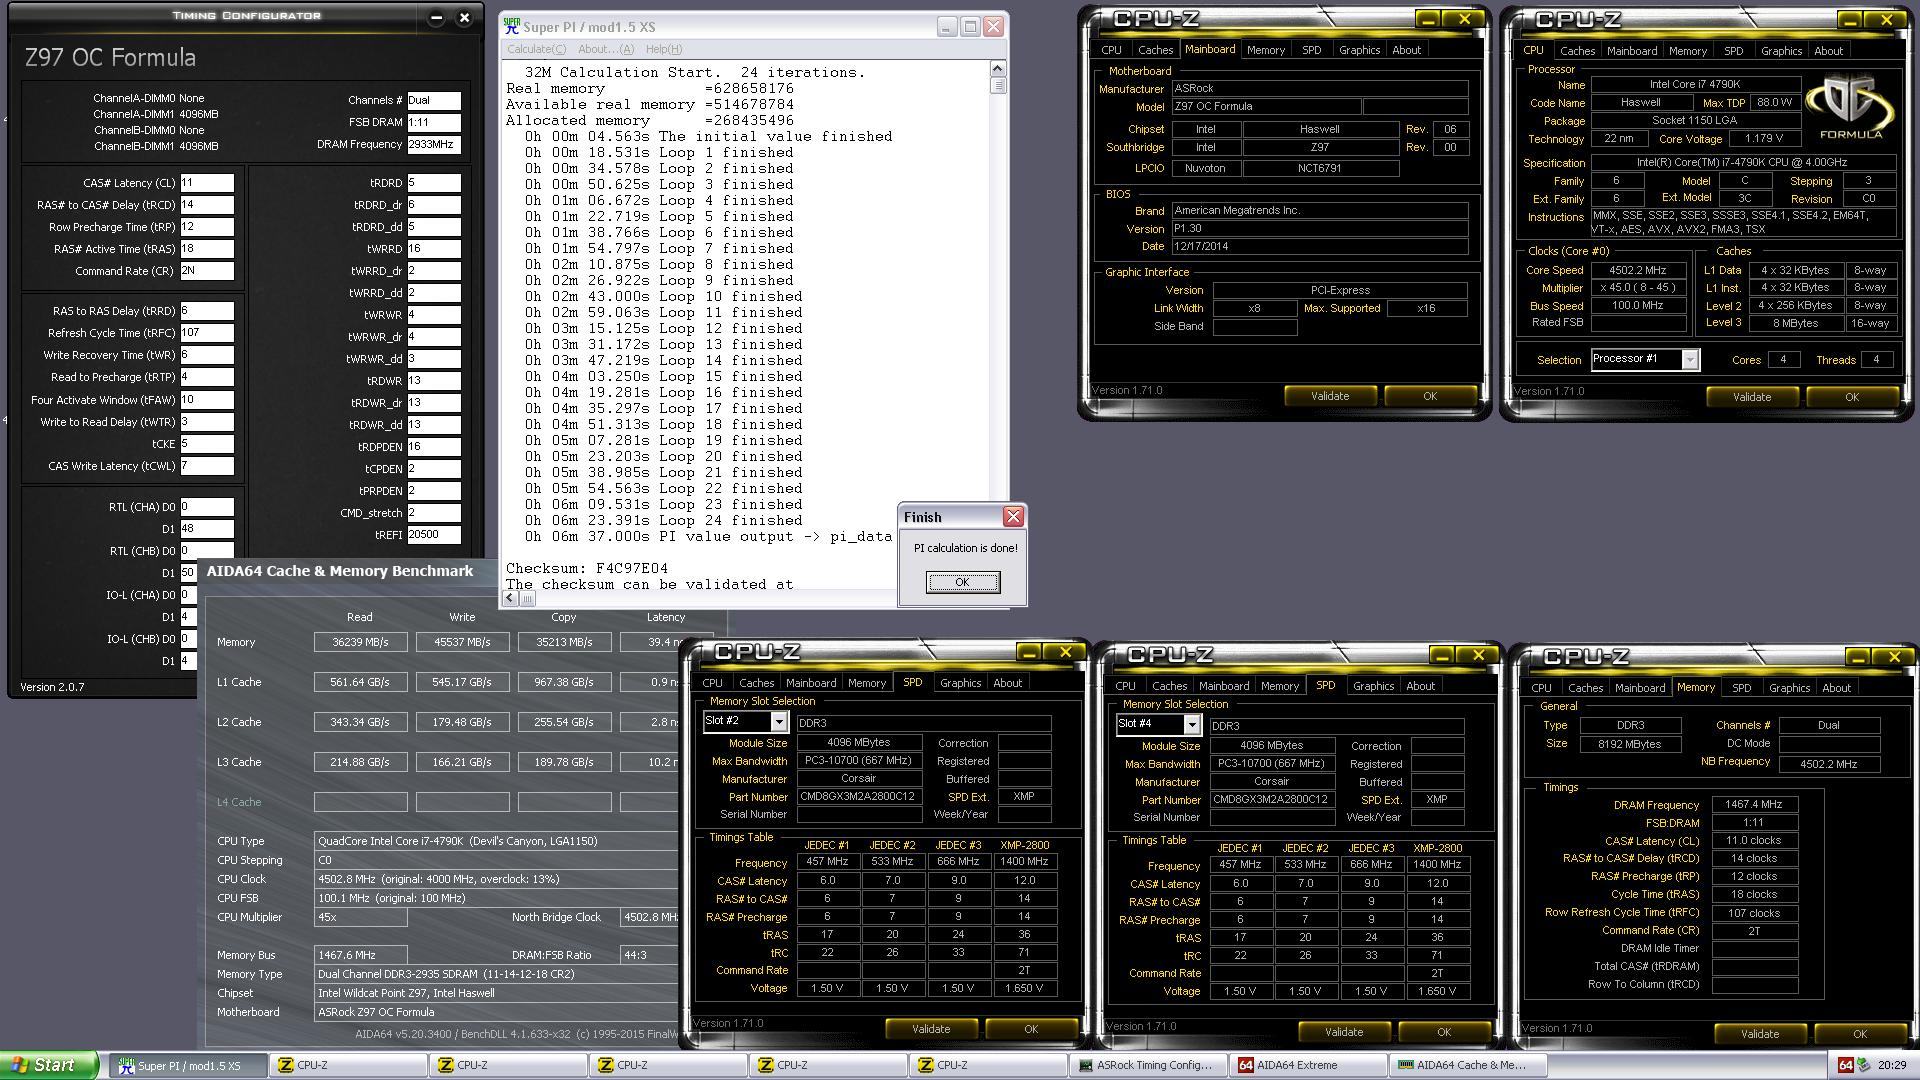Open AIDA64 Cache & Memory taskbar item

point(1470,1065)
